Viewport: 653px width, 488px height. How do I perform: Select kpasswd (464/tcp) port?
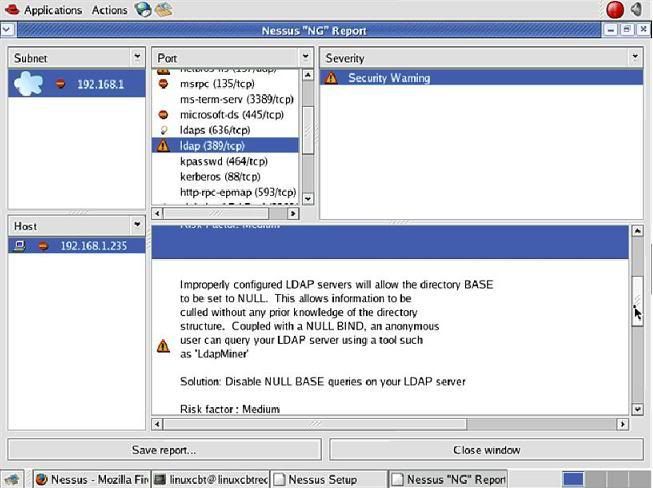click(225, 161)
